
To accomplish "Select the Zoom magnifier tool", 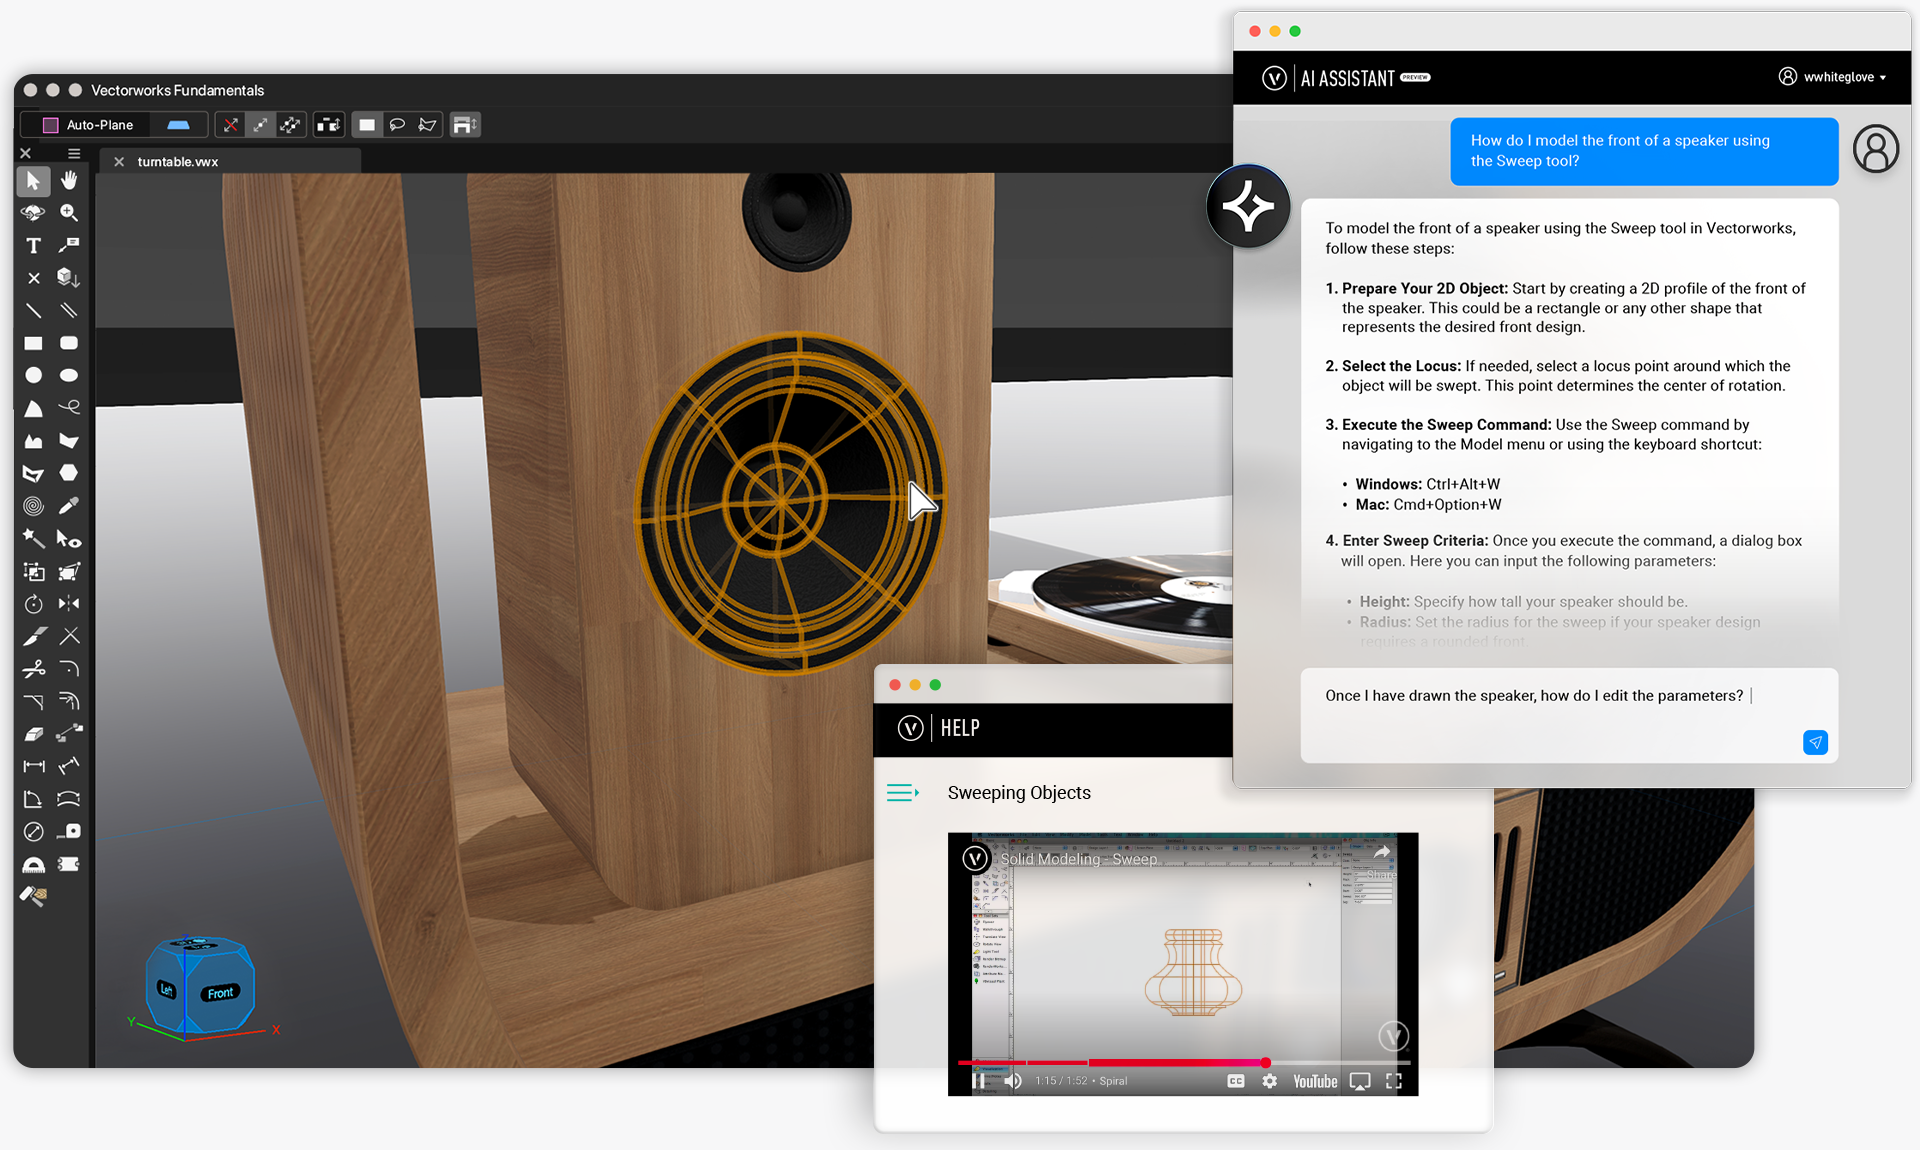I will coord(69,213).
